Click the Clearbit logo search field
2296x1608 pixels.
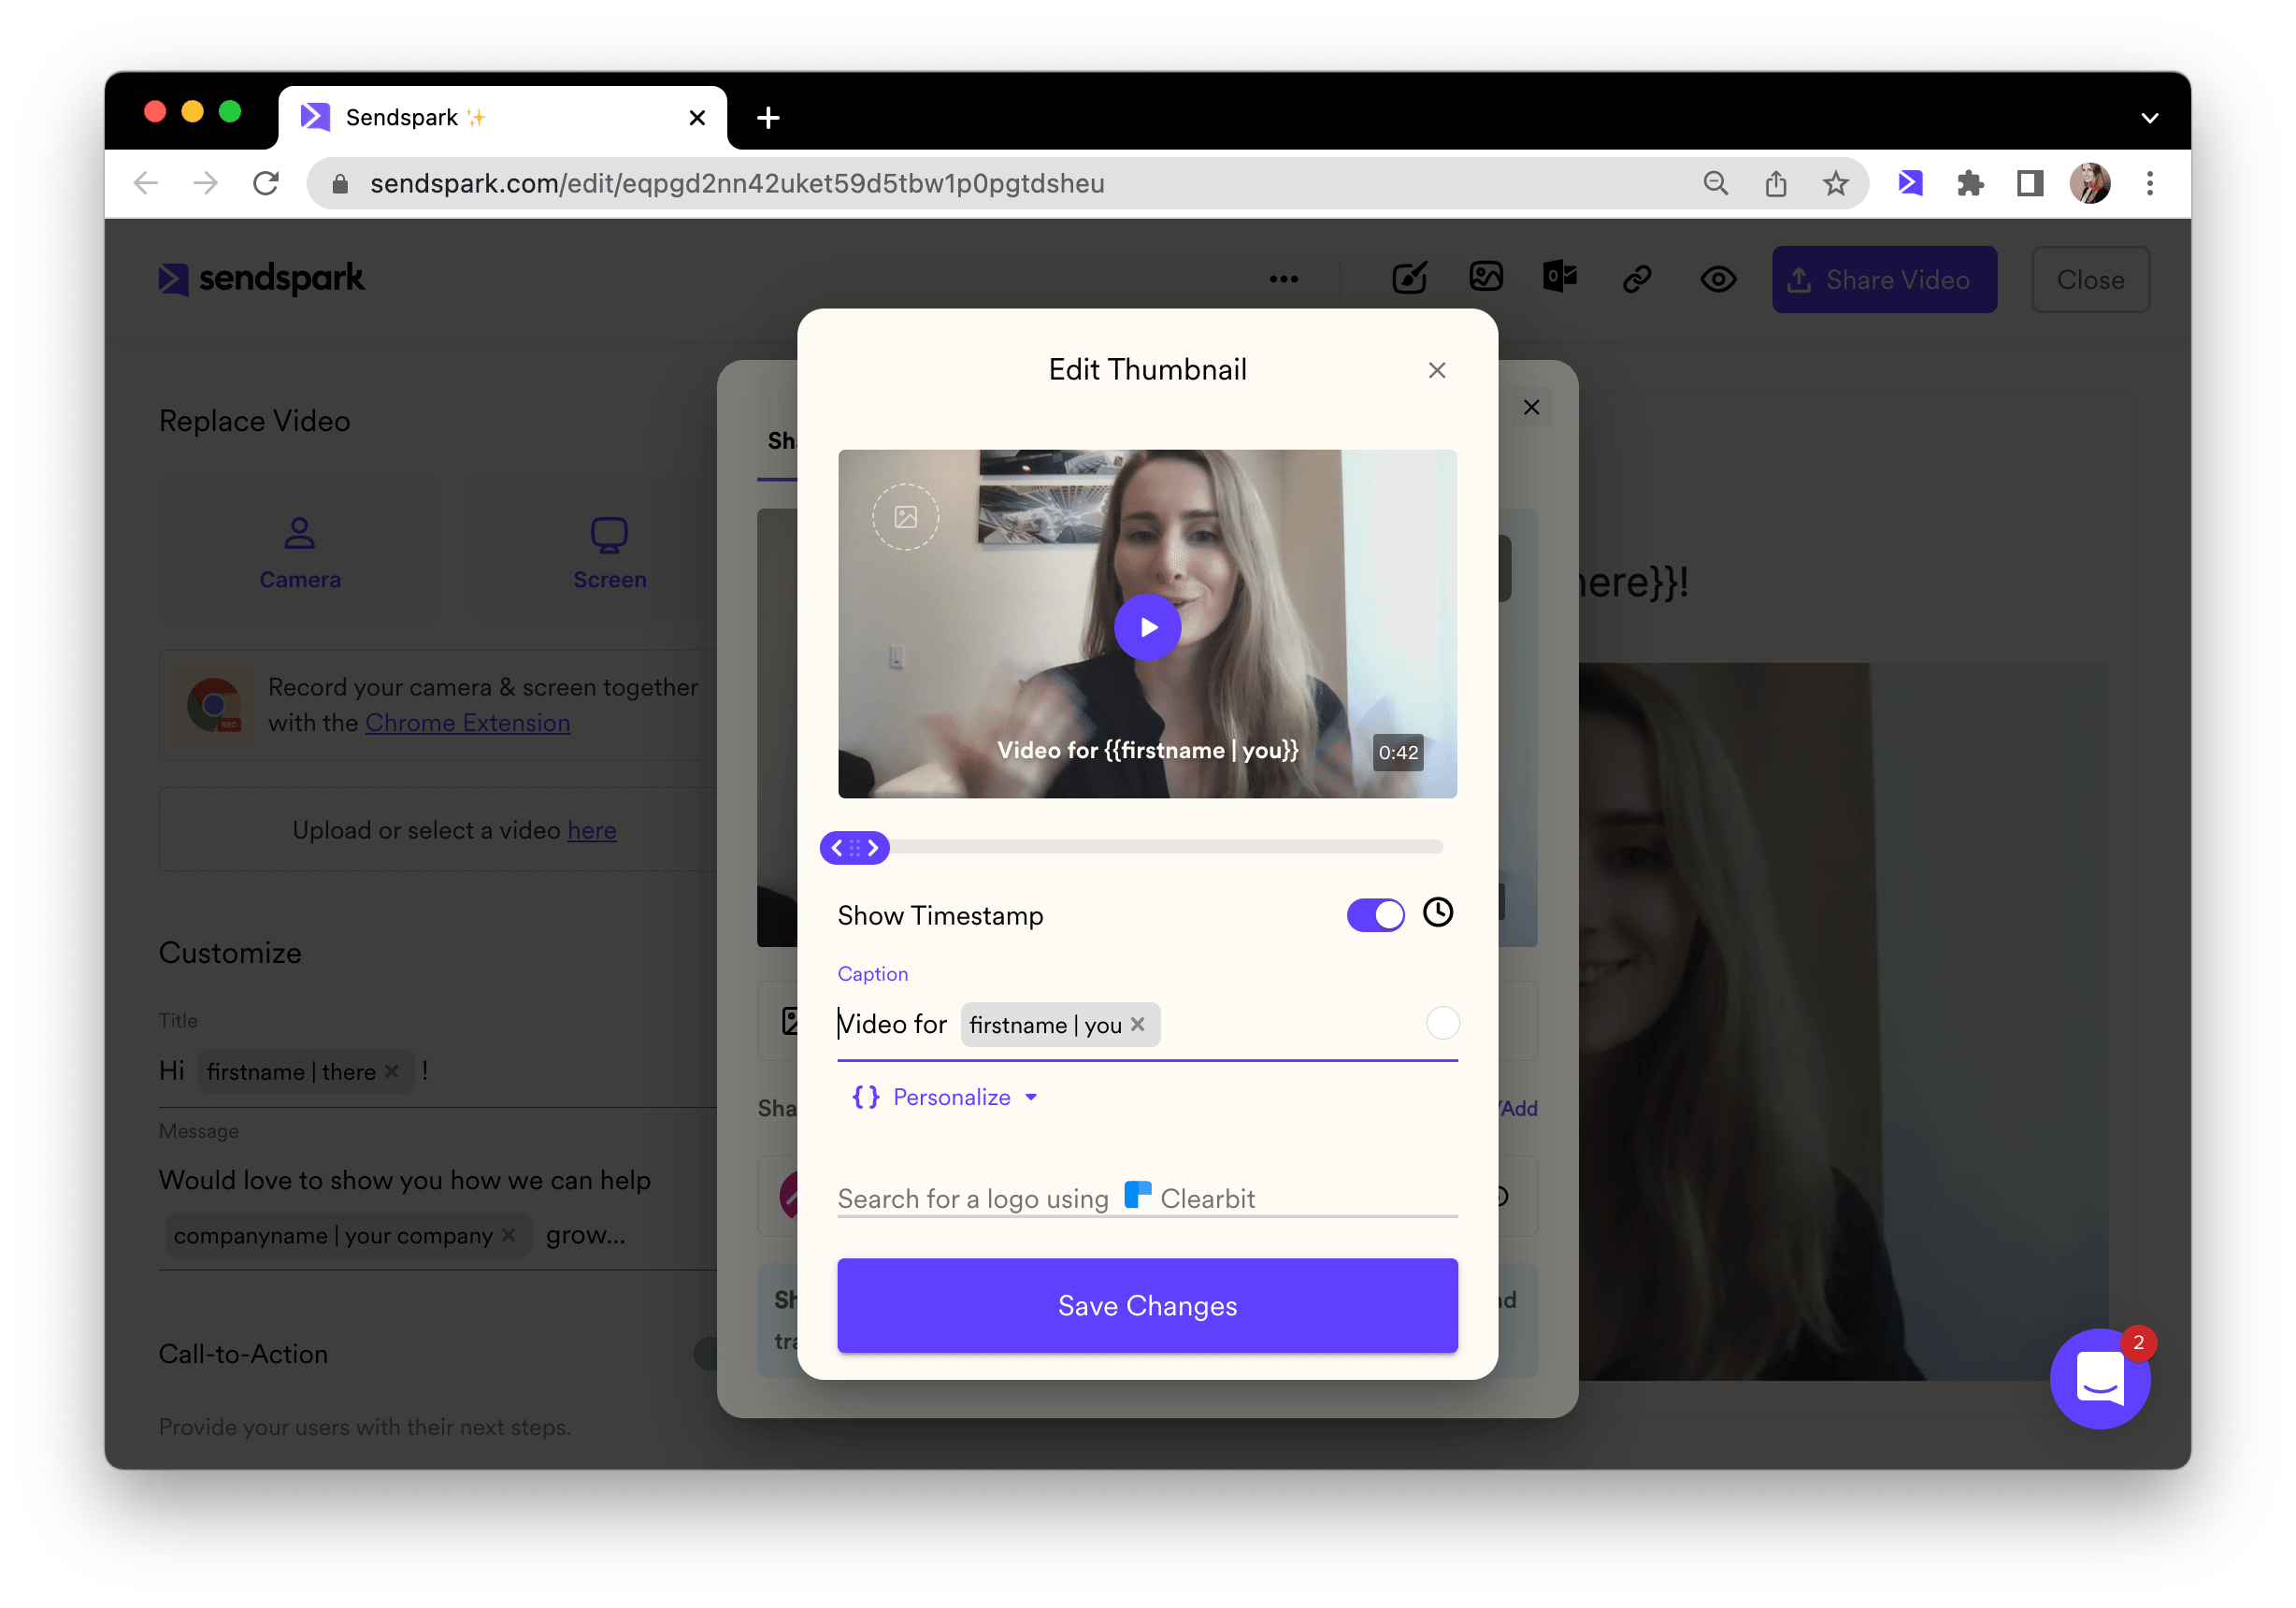tap(1147, 1197)
